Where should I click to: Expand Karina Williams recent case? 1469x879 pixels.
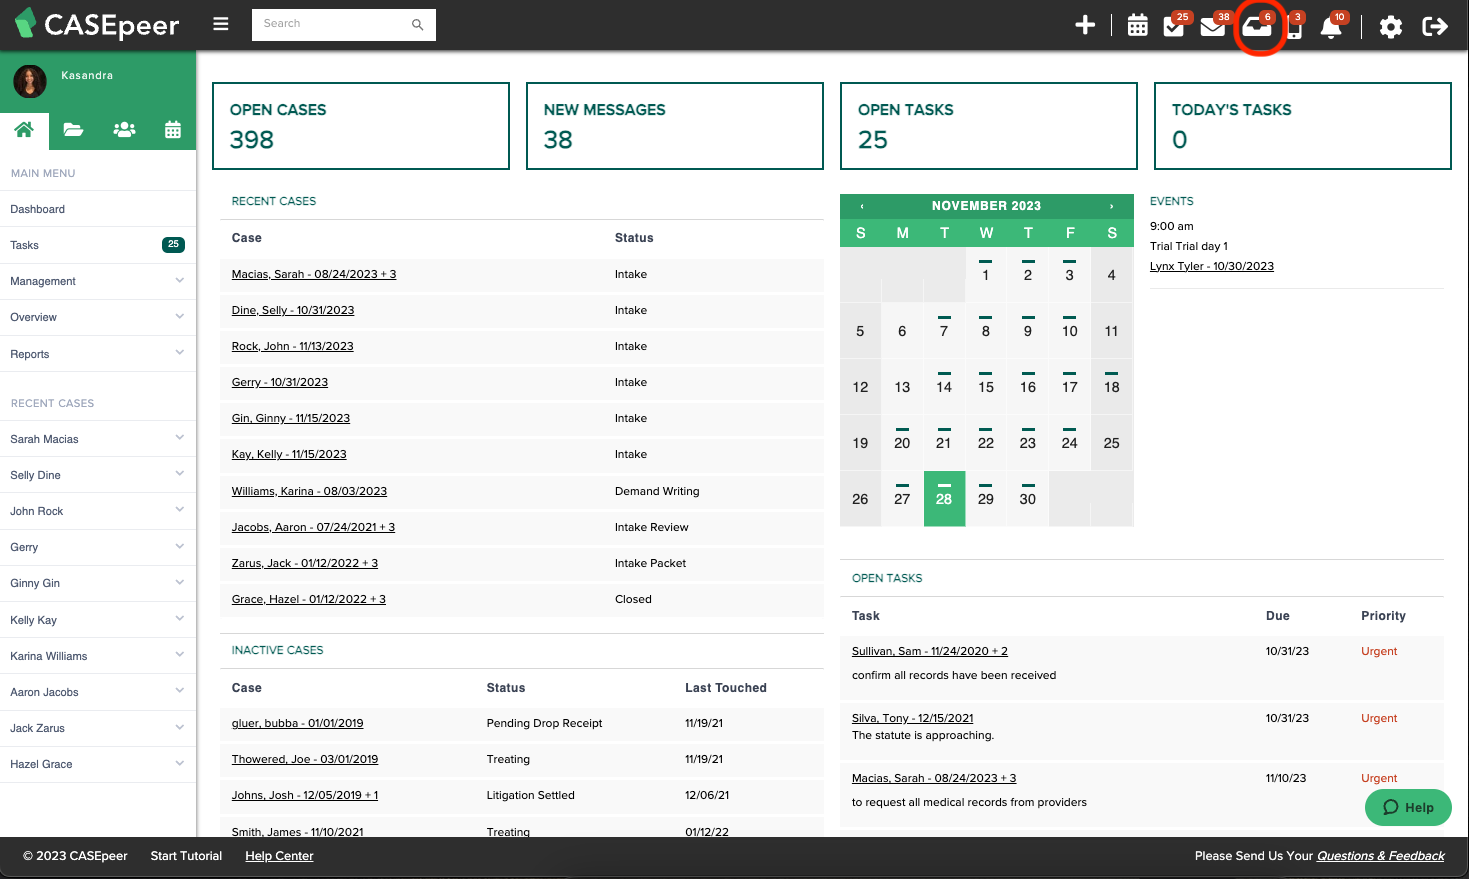[98, 656]
